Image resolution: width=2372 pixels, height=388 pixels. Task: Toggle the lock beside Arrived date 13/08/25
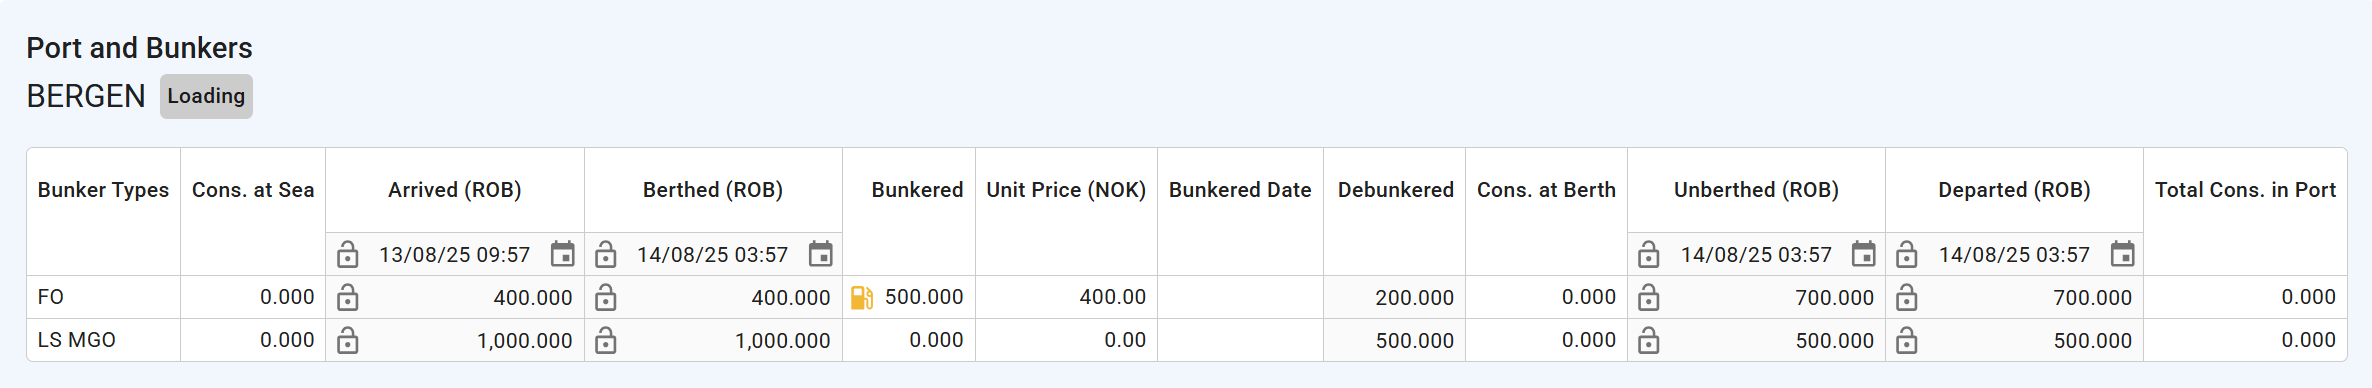(347, 255)
